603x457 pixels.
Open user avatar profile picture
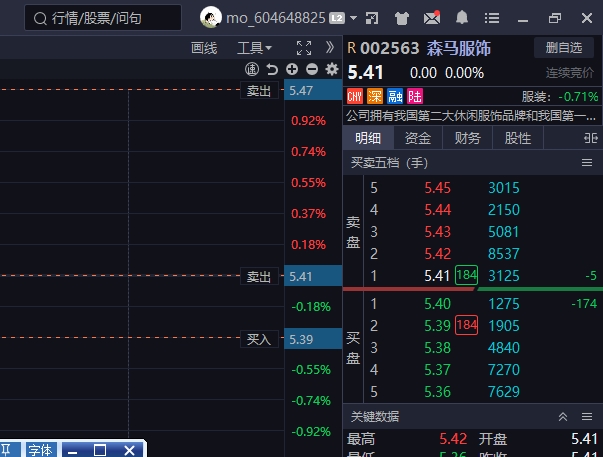pos(211,17)
